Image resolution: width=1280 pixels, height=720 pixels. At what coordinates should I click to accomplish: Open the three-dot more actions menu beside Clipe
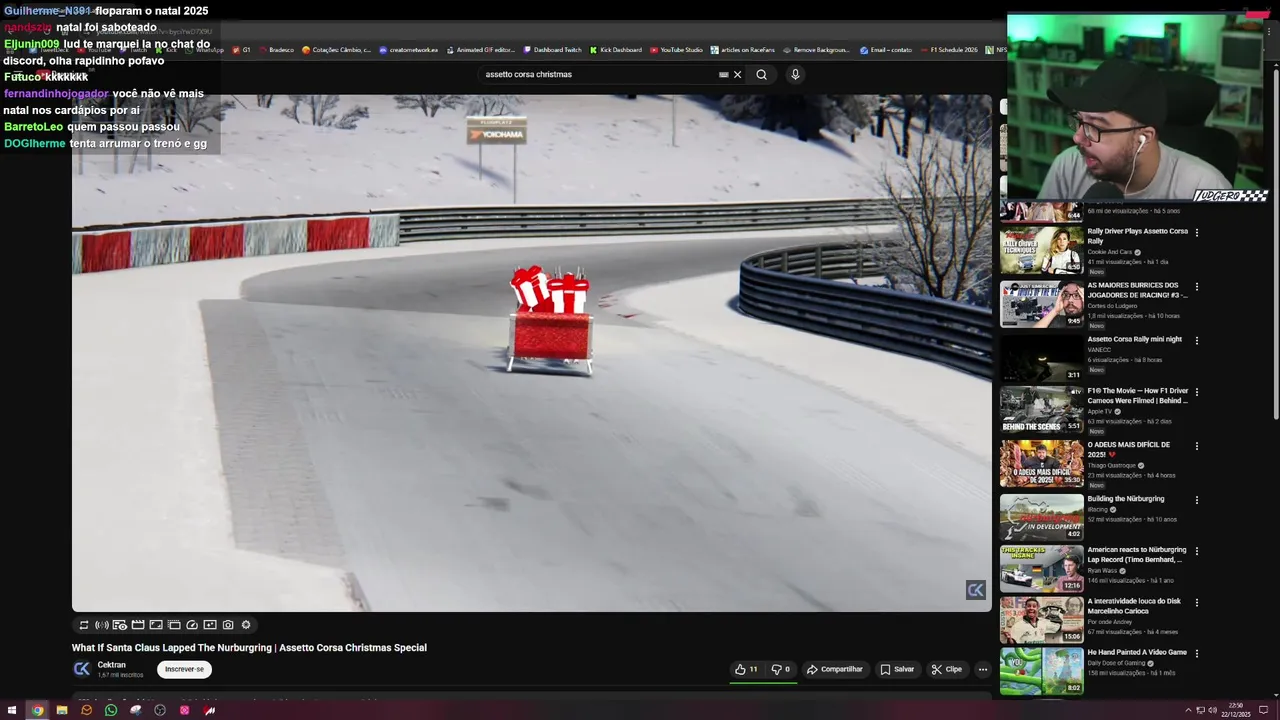pyautogui.click(x=983, y=669)
